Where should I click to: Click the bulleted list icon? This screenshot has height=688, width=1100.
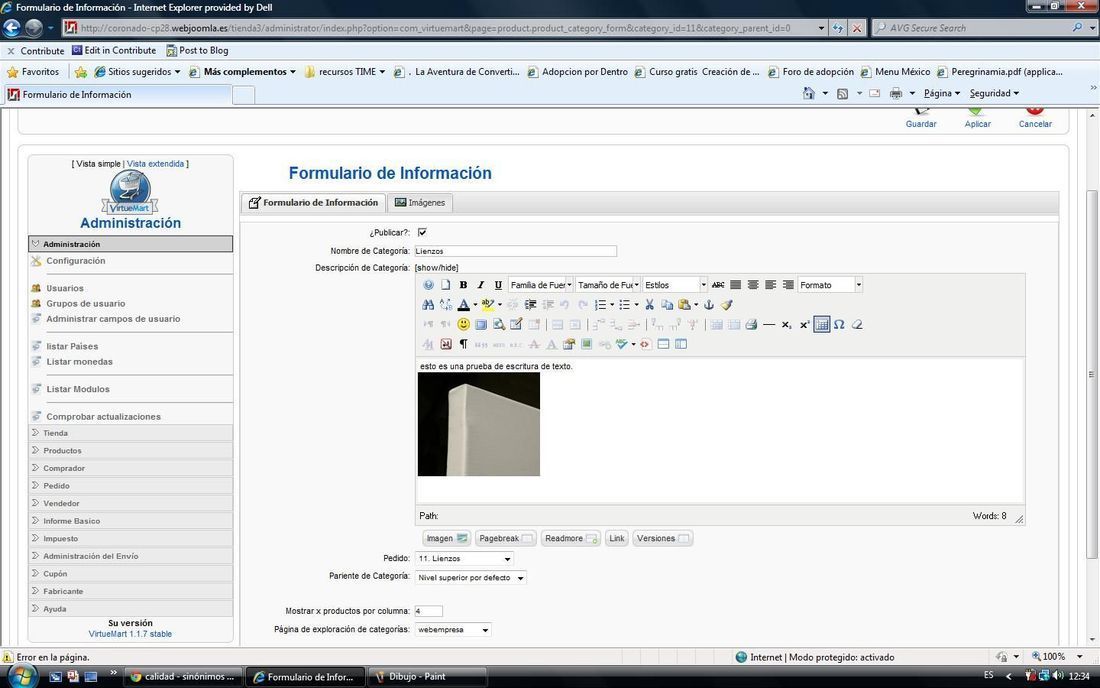624,304
